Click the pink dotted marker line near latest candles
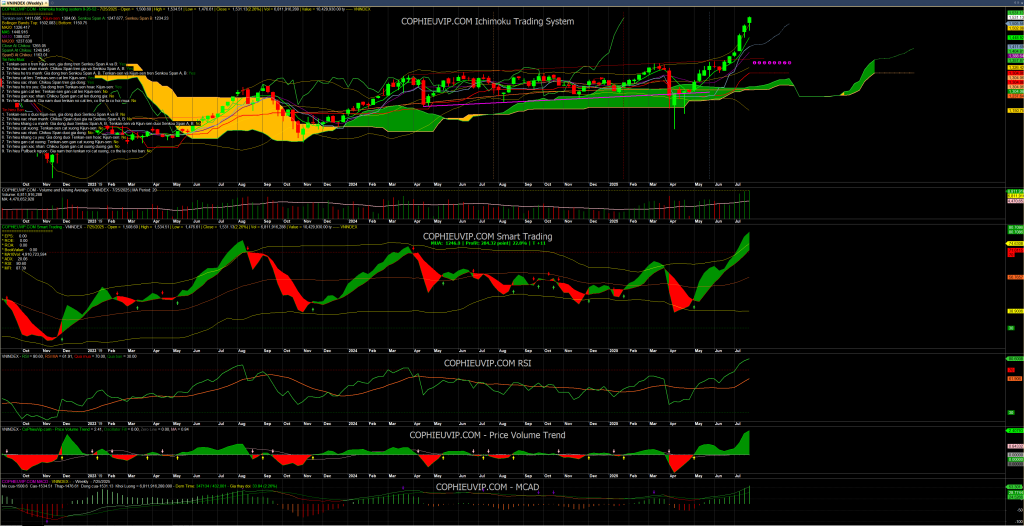The width and height of the screenshot is (1024, 526). tap(772, 63)
